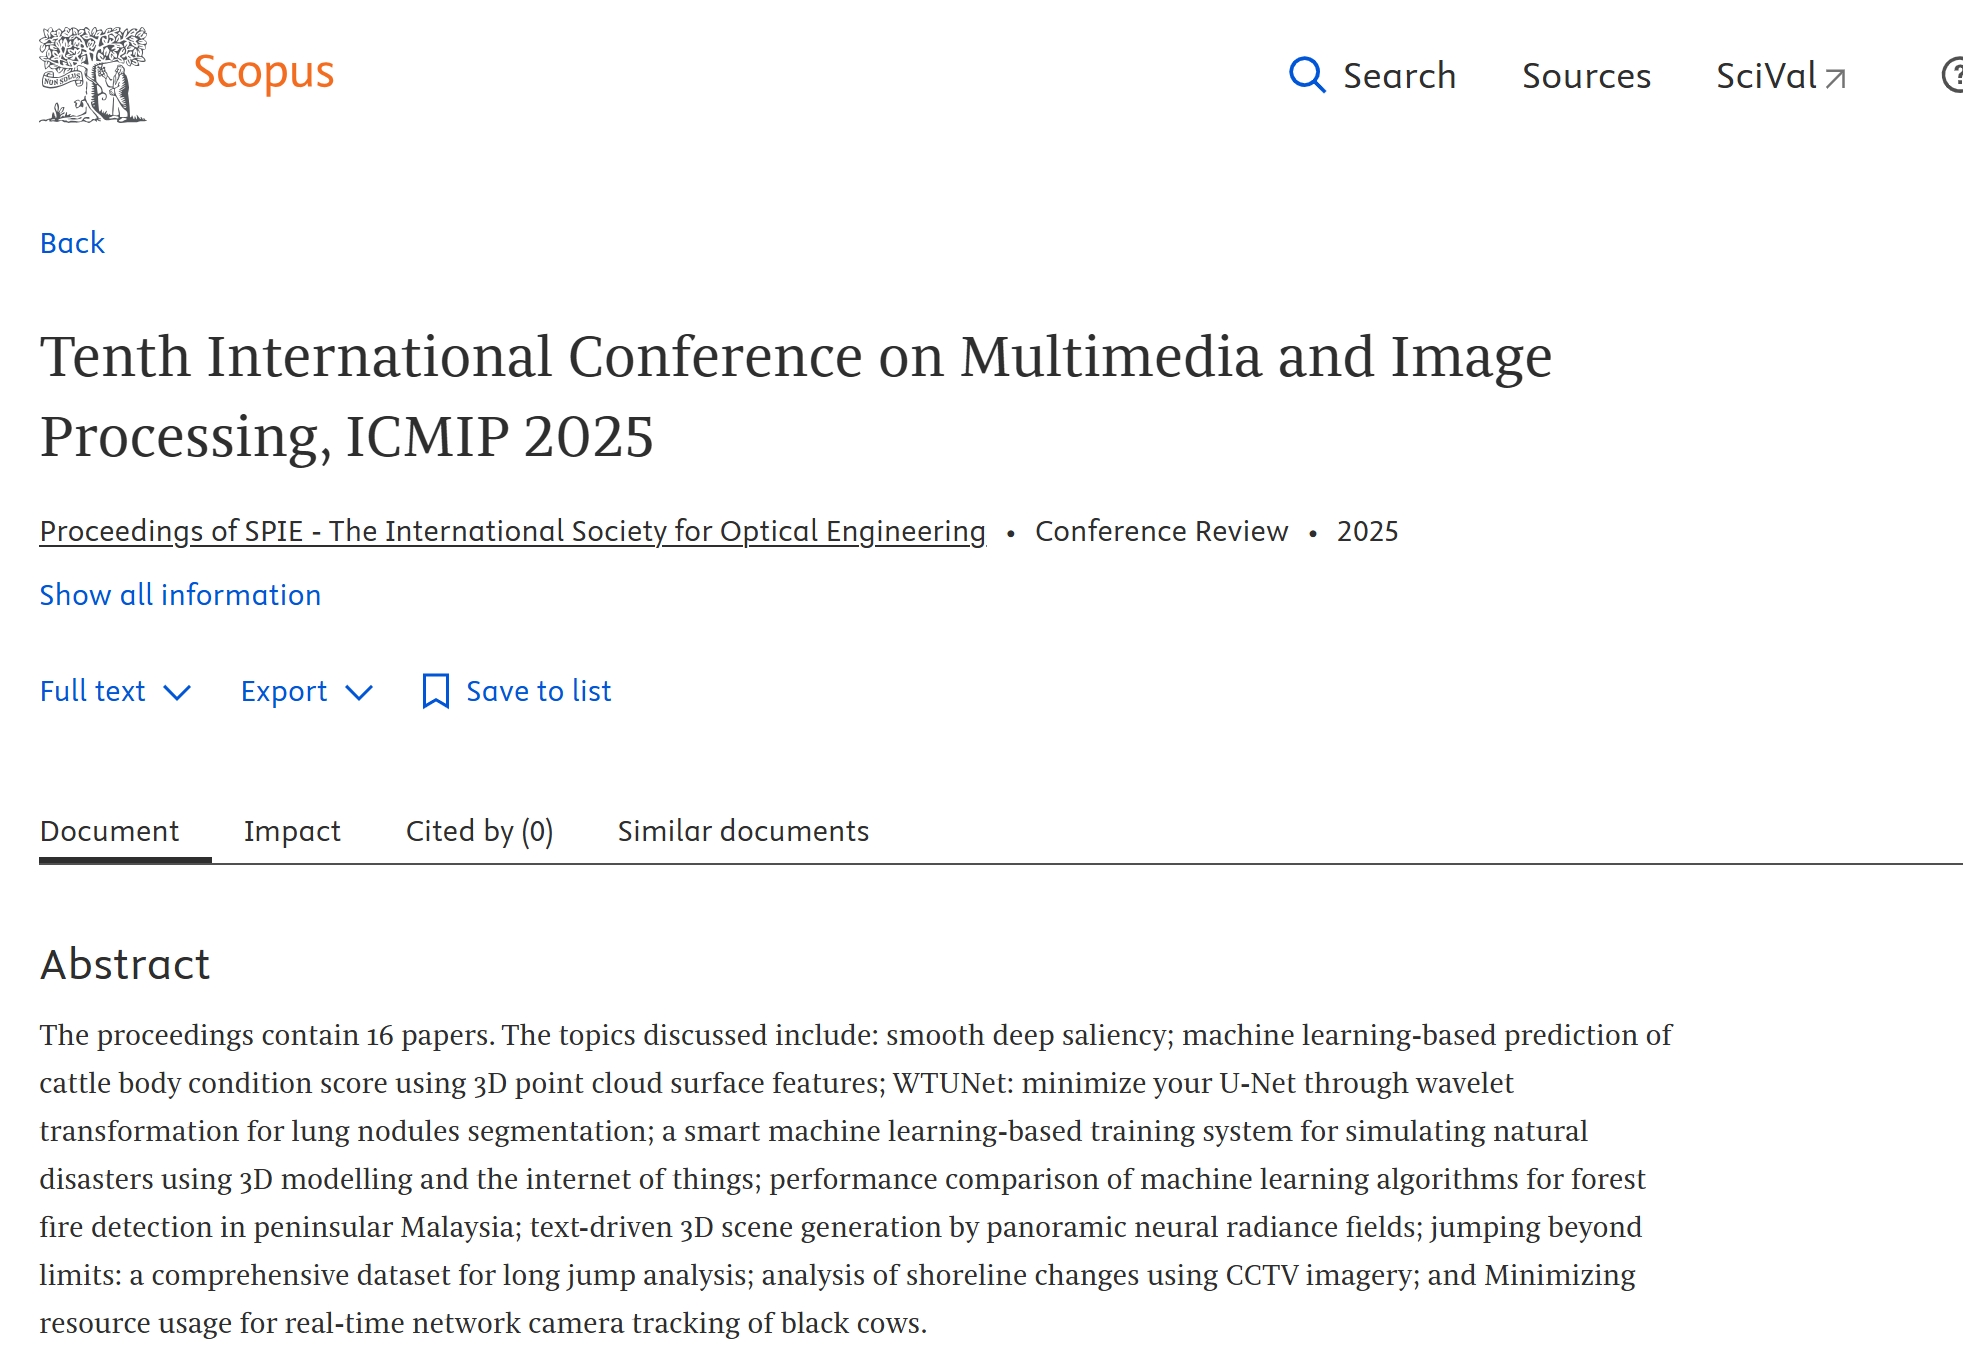Click the bookmark Save to list icon

435,691
